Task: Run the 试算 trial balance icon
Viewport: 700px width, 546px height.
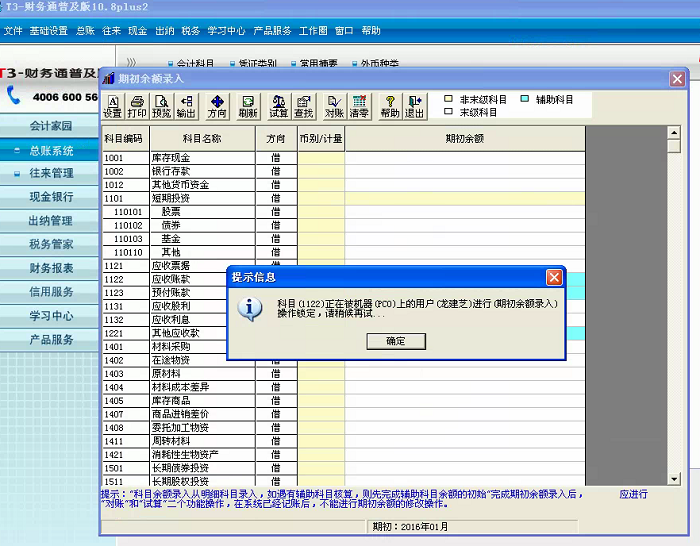Action: pyautogui.click(x=279, y=107)
